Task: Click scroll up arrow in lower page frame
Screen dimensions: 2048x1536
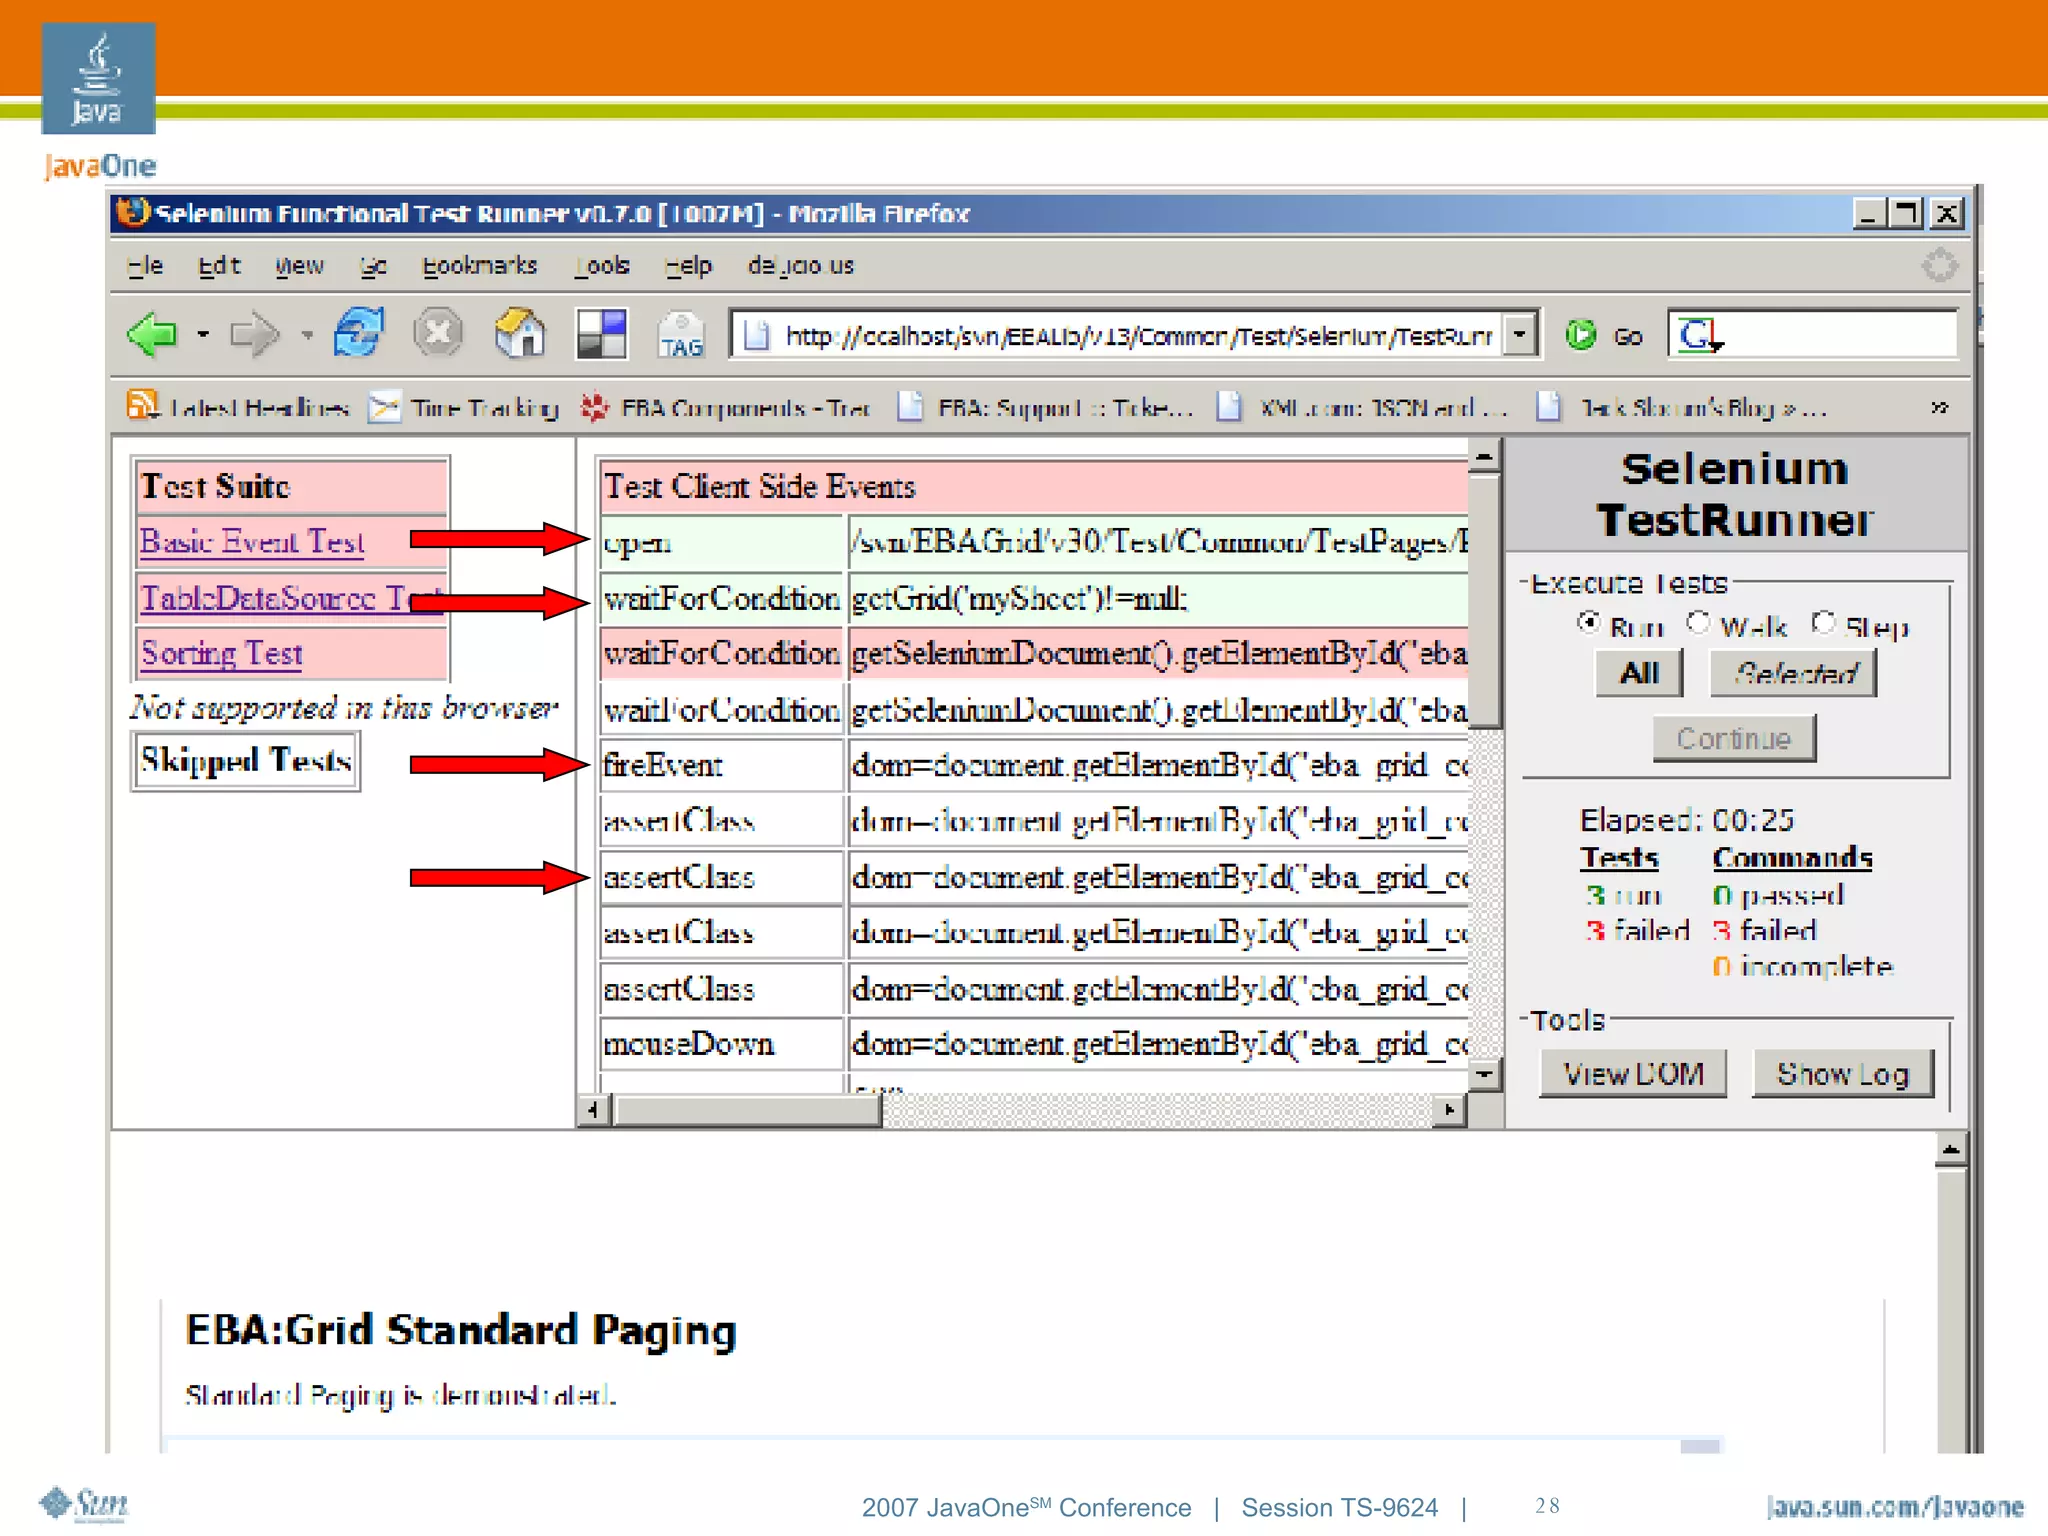Action: click(1951, 1150)
